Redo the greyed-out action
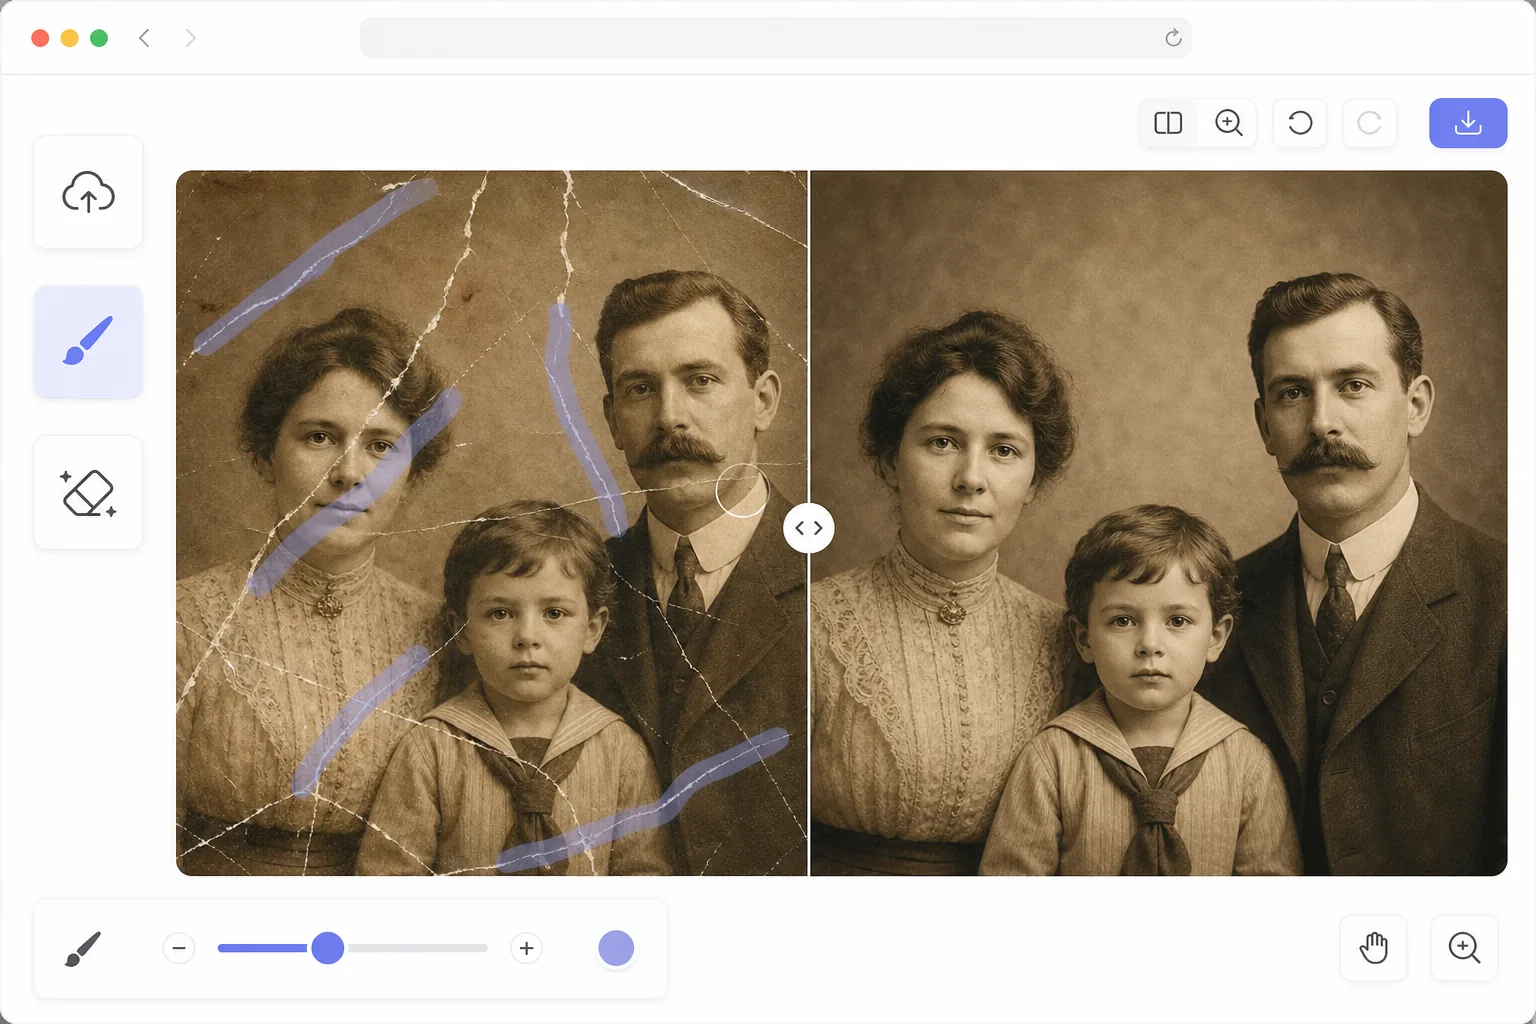 point(1369,123)
